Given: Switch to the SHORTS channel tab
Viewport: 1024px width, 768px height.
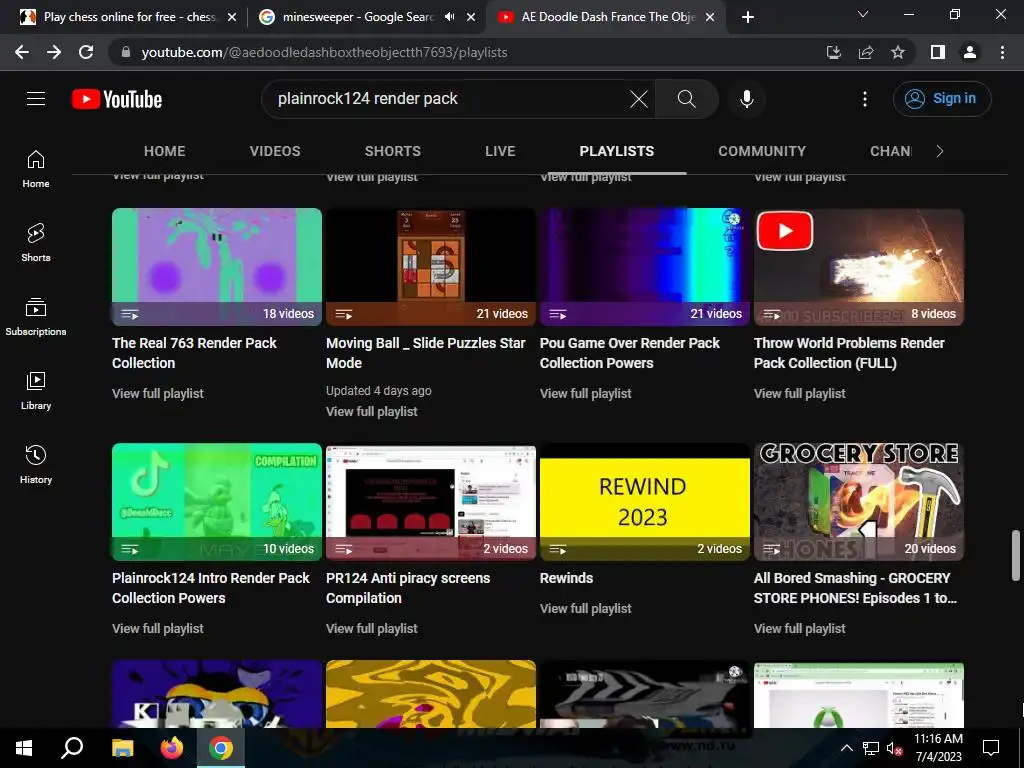Looking at the screenshot, I should 392,151.
